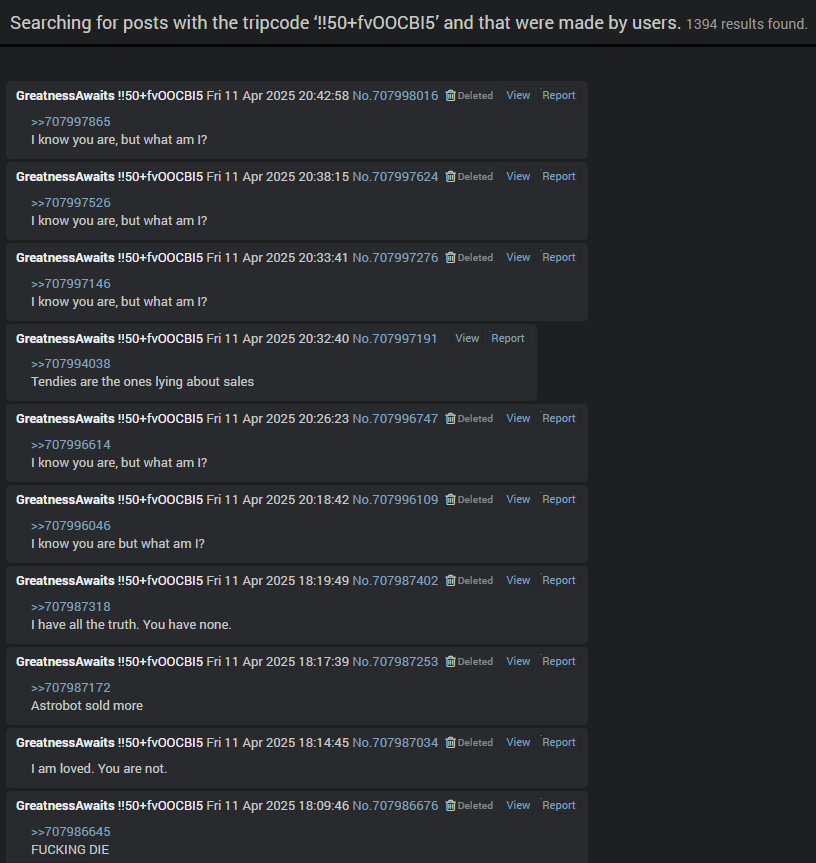
Task: Open post number link No.707987034
Action: (x=395, y=742)
